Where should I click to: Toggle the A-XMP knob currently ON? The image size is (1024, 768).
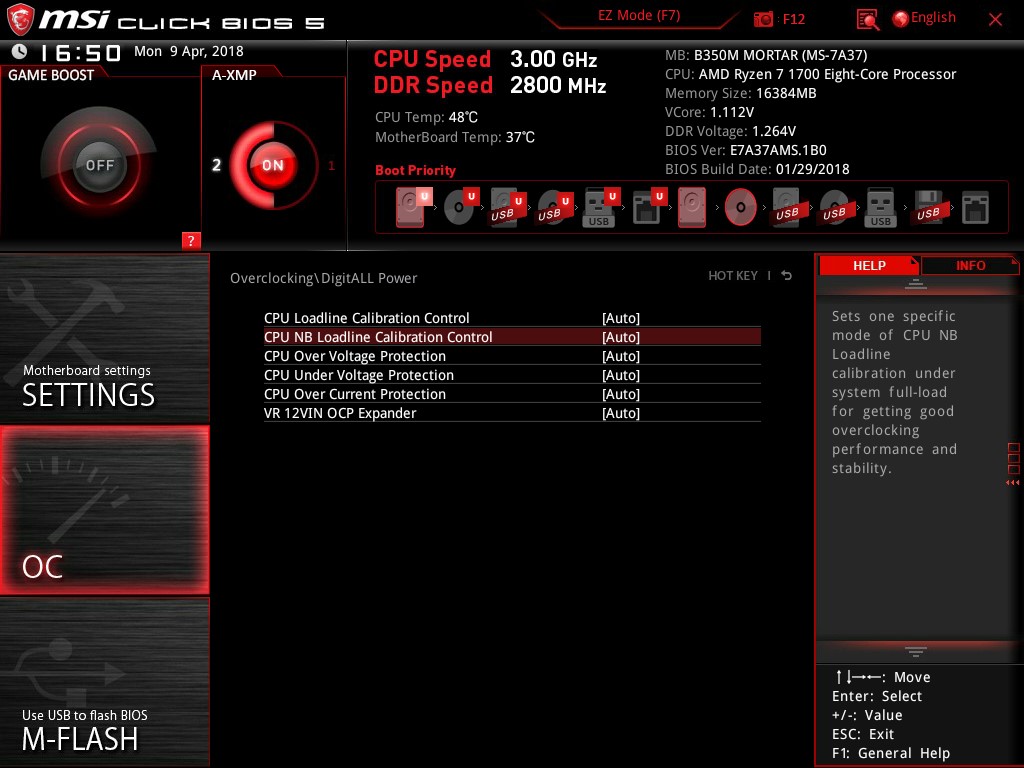pyautogui.click(x=273, y=165)
